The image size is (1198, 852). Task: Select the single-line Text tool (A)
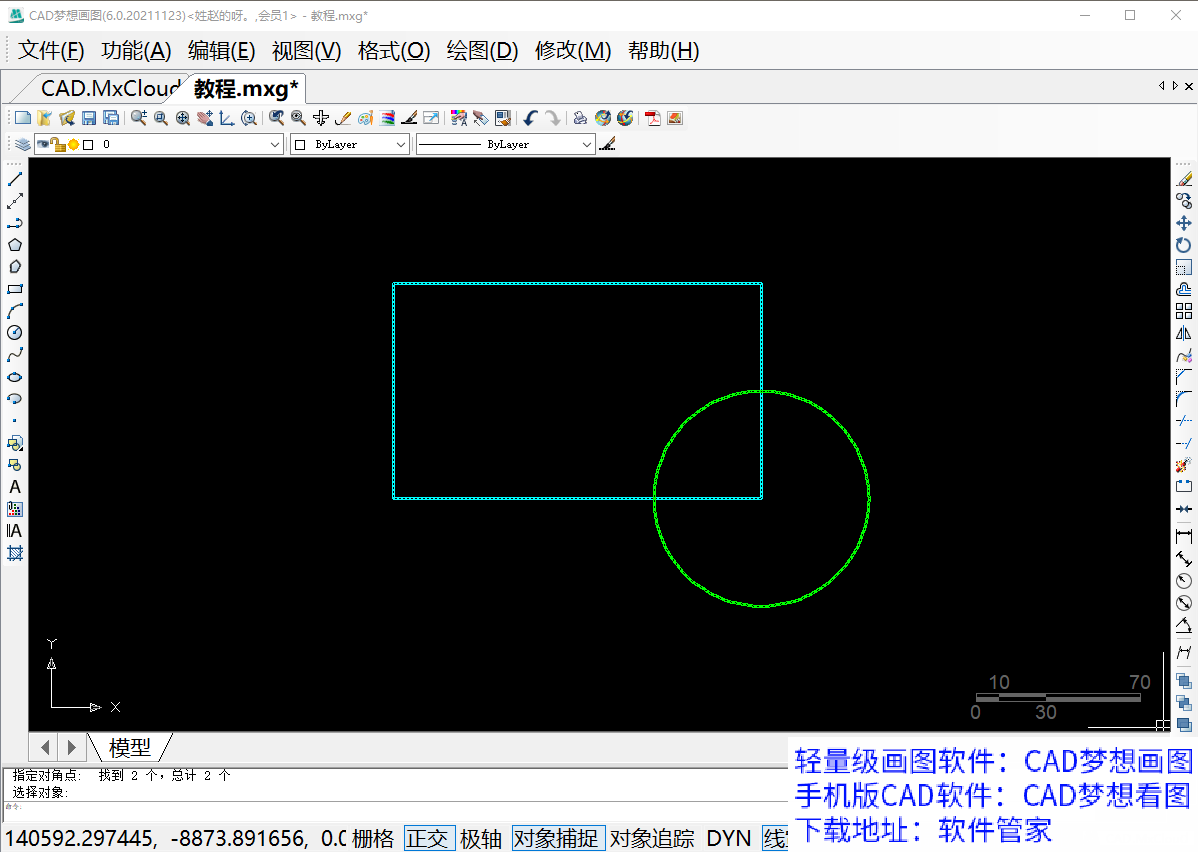[15, 487]
